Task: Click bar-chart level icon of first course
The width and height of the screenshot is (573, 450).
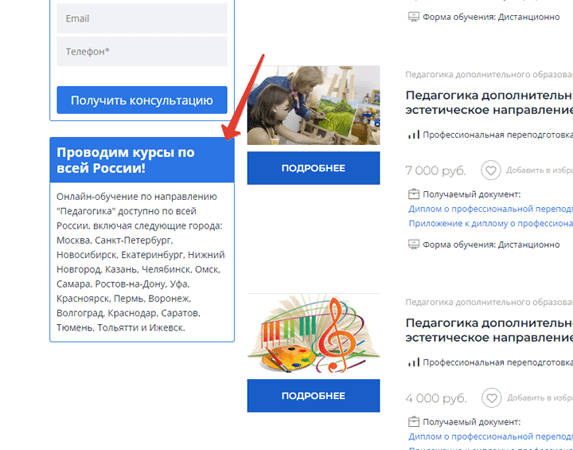Action: [414, 135]
